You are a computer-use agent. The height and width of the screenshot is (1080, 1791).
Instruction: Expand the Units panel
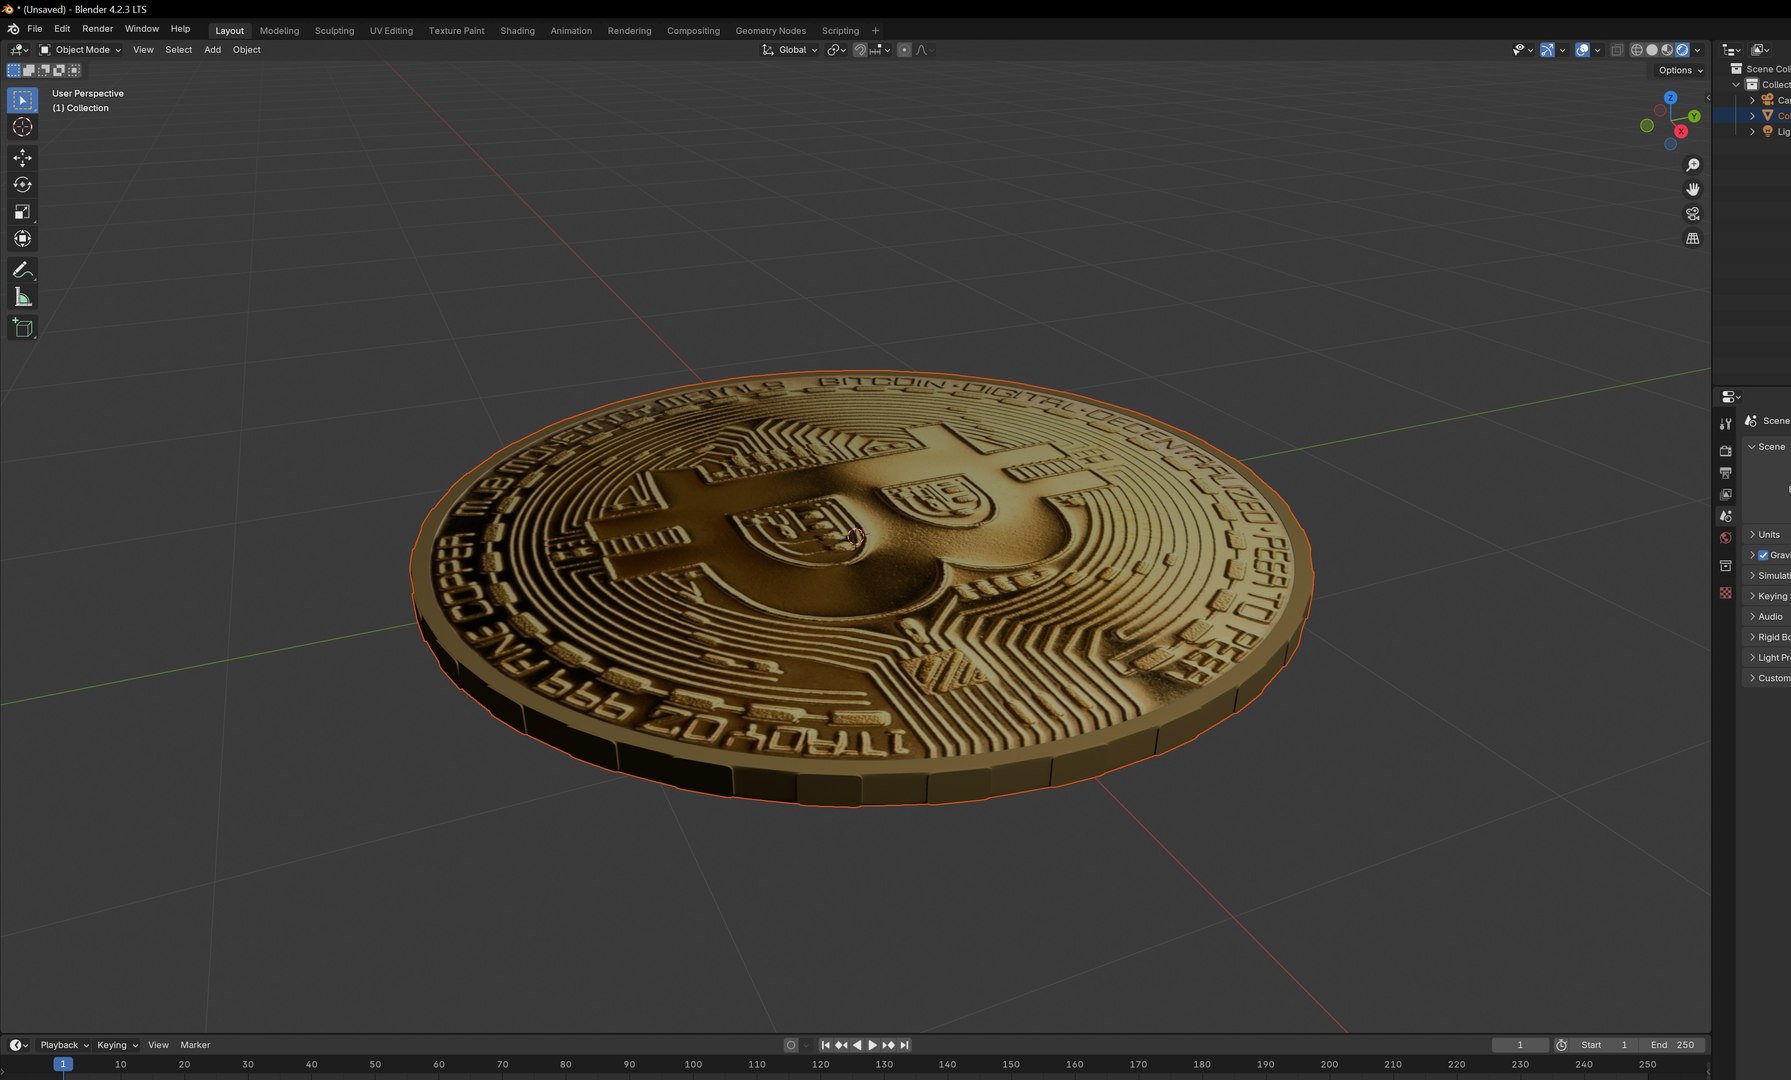[x=1768, y=535]
